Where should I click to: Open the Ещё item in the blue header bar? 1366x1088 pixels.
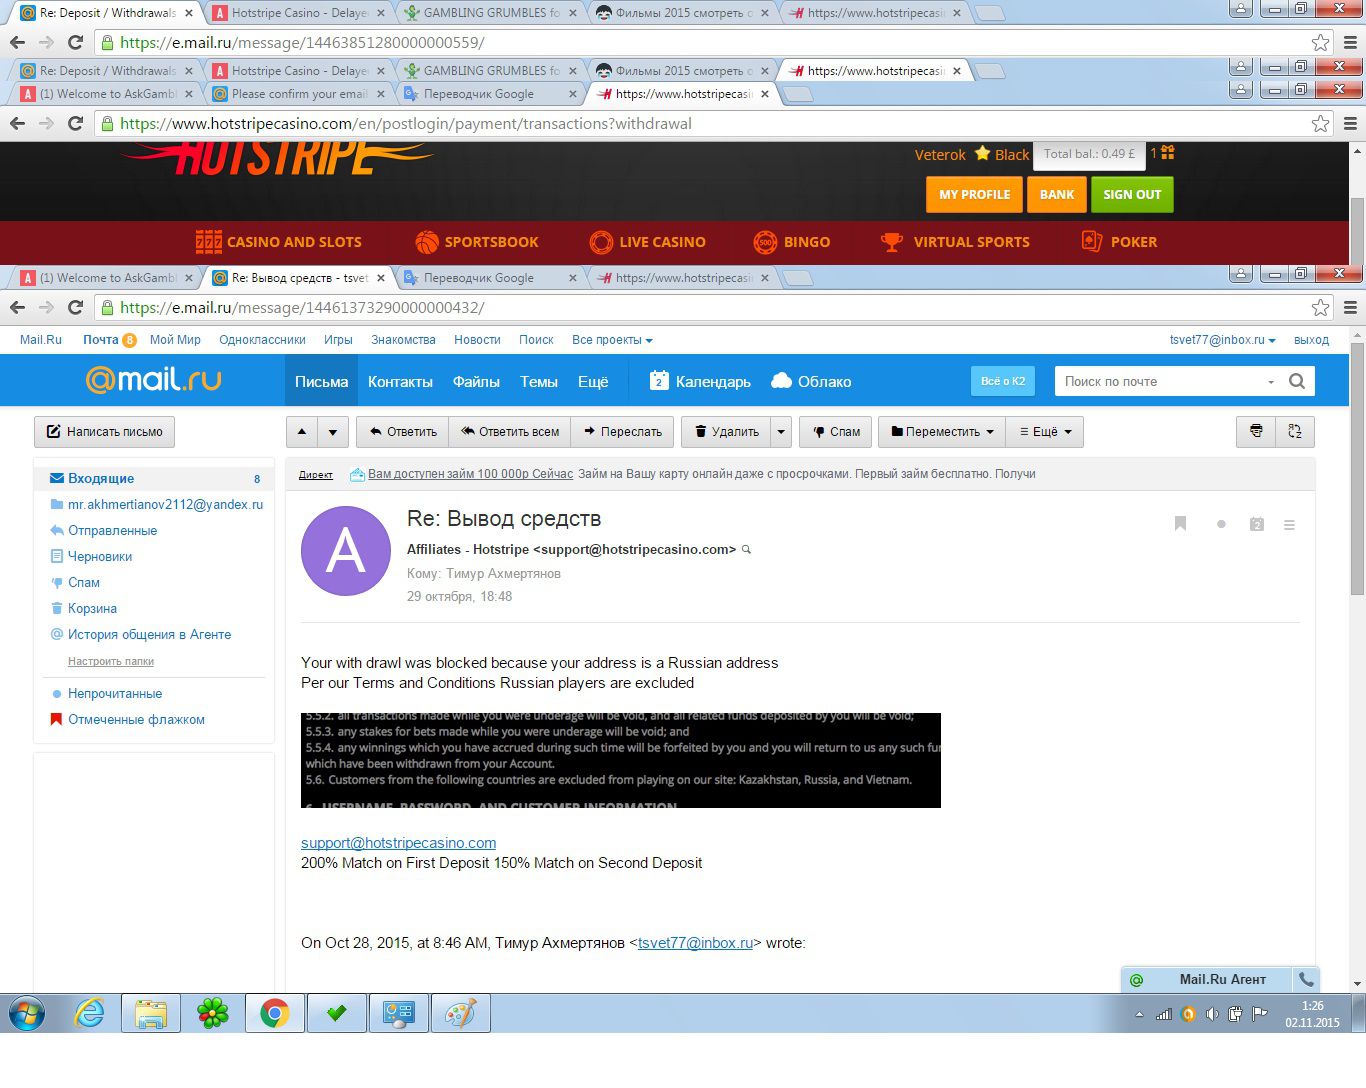pyautogui.click(x=593, y=381)
